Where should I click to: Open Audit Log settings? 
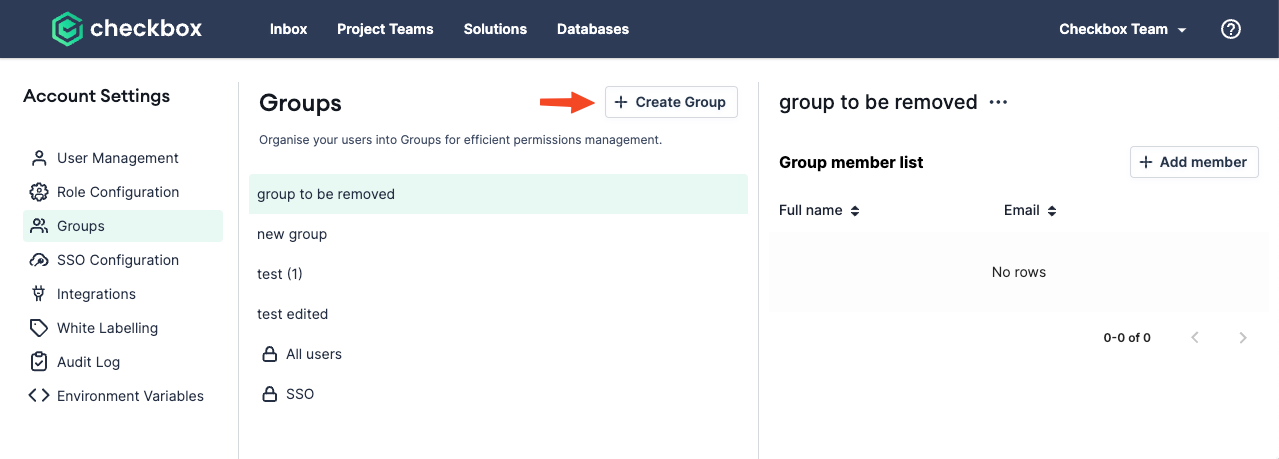click(123, 362)
